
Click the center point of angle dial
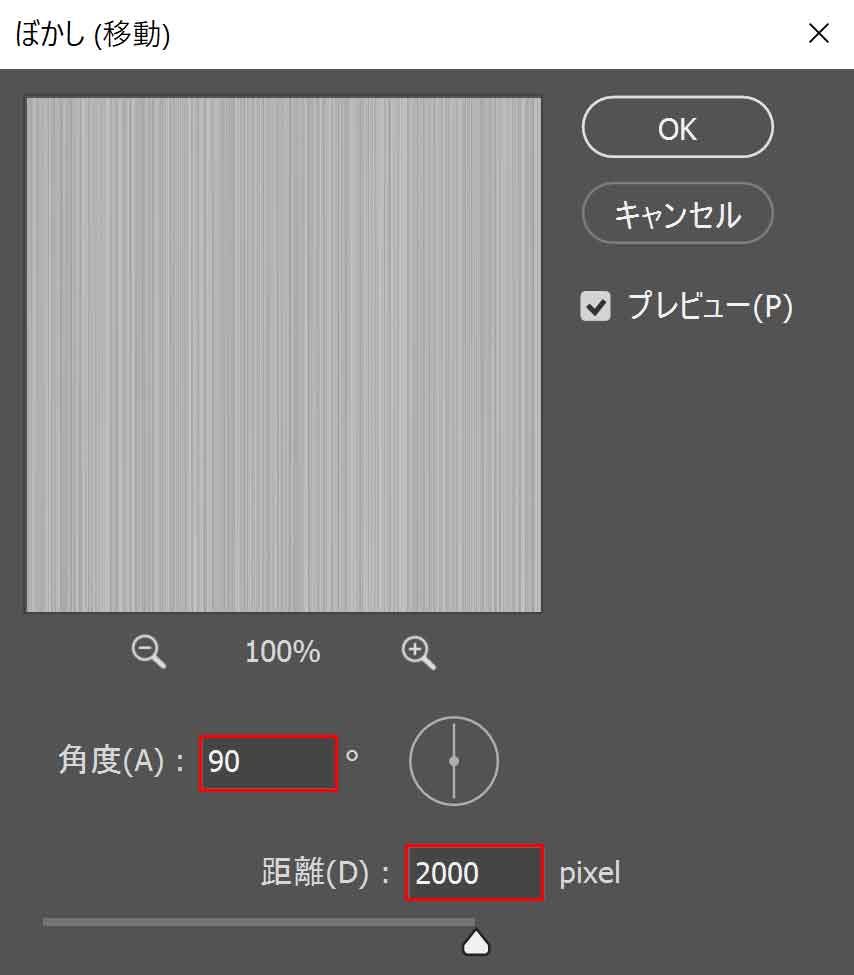pyautogui.click(x=454, y=761)
